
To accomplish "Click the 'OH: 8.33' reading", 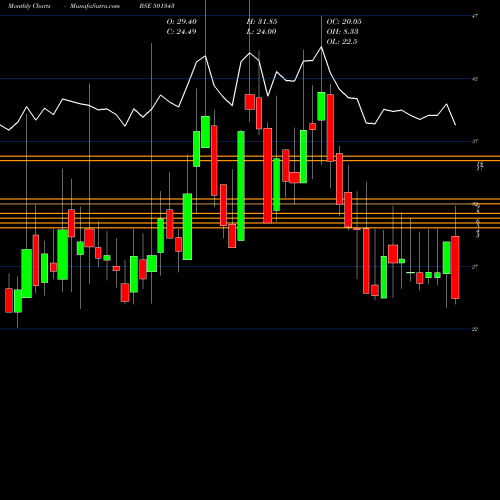I will click(x=342, y=32).
